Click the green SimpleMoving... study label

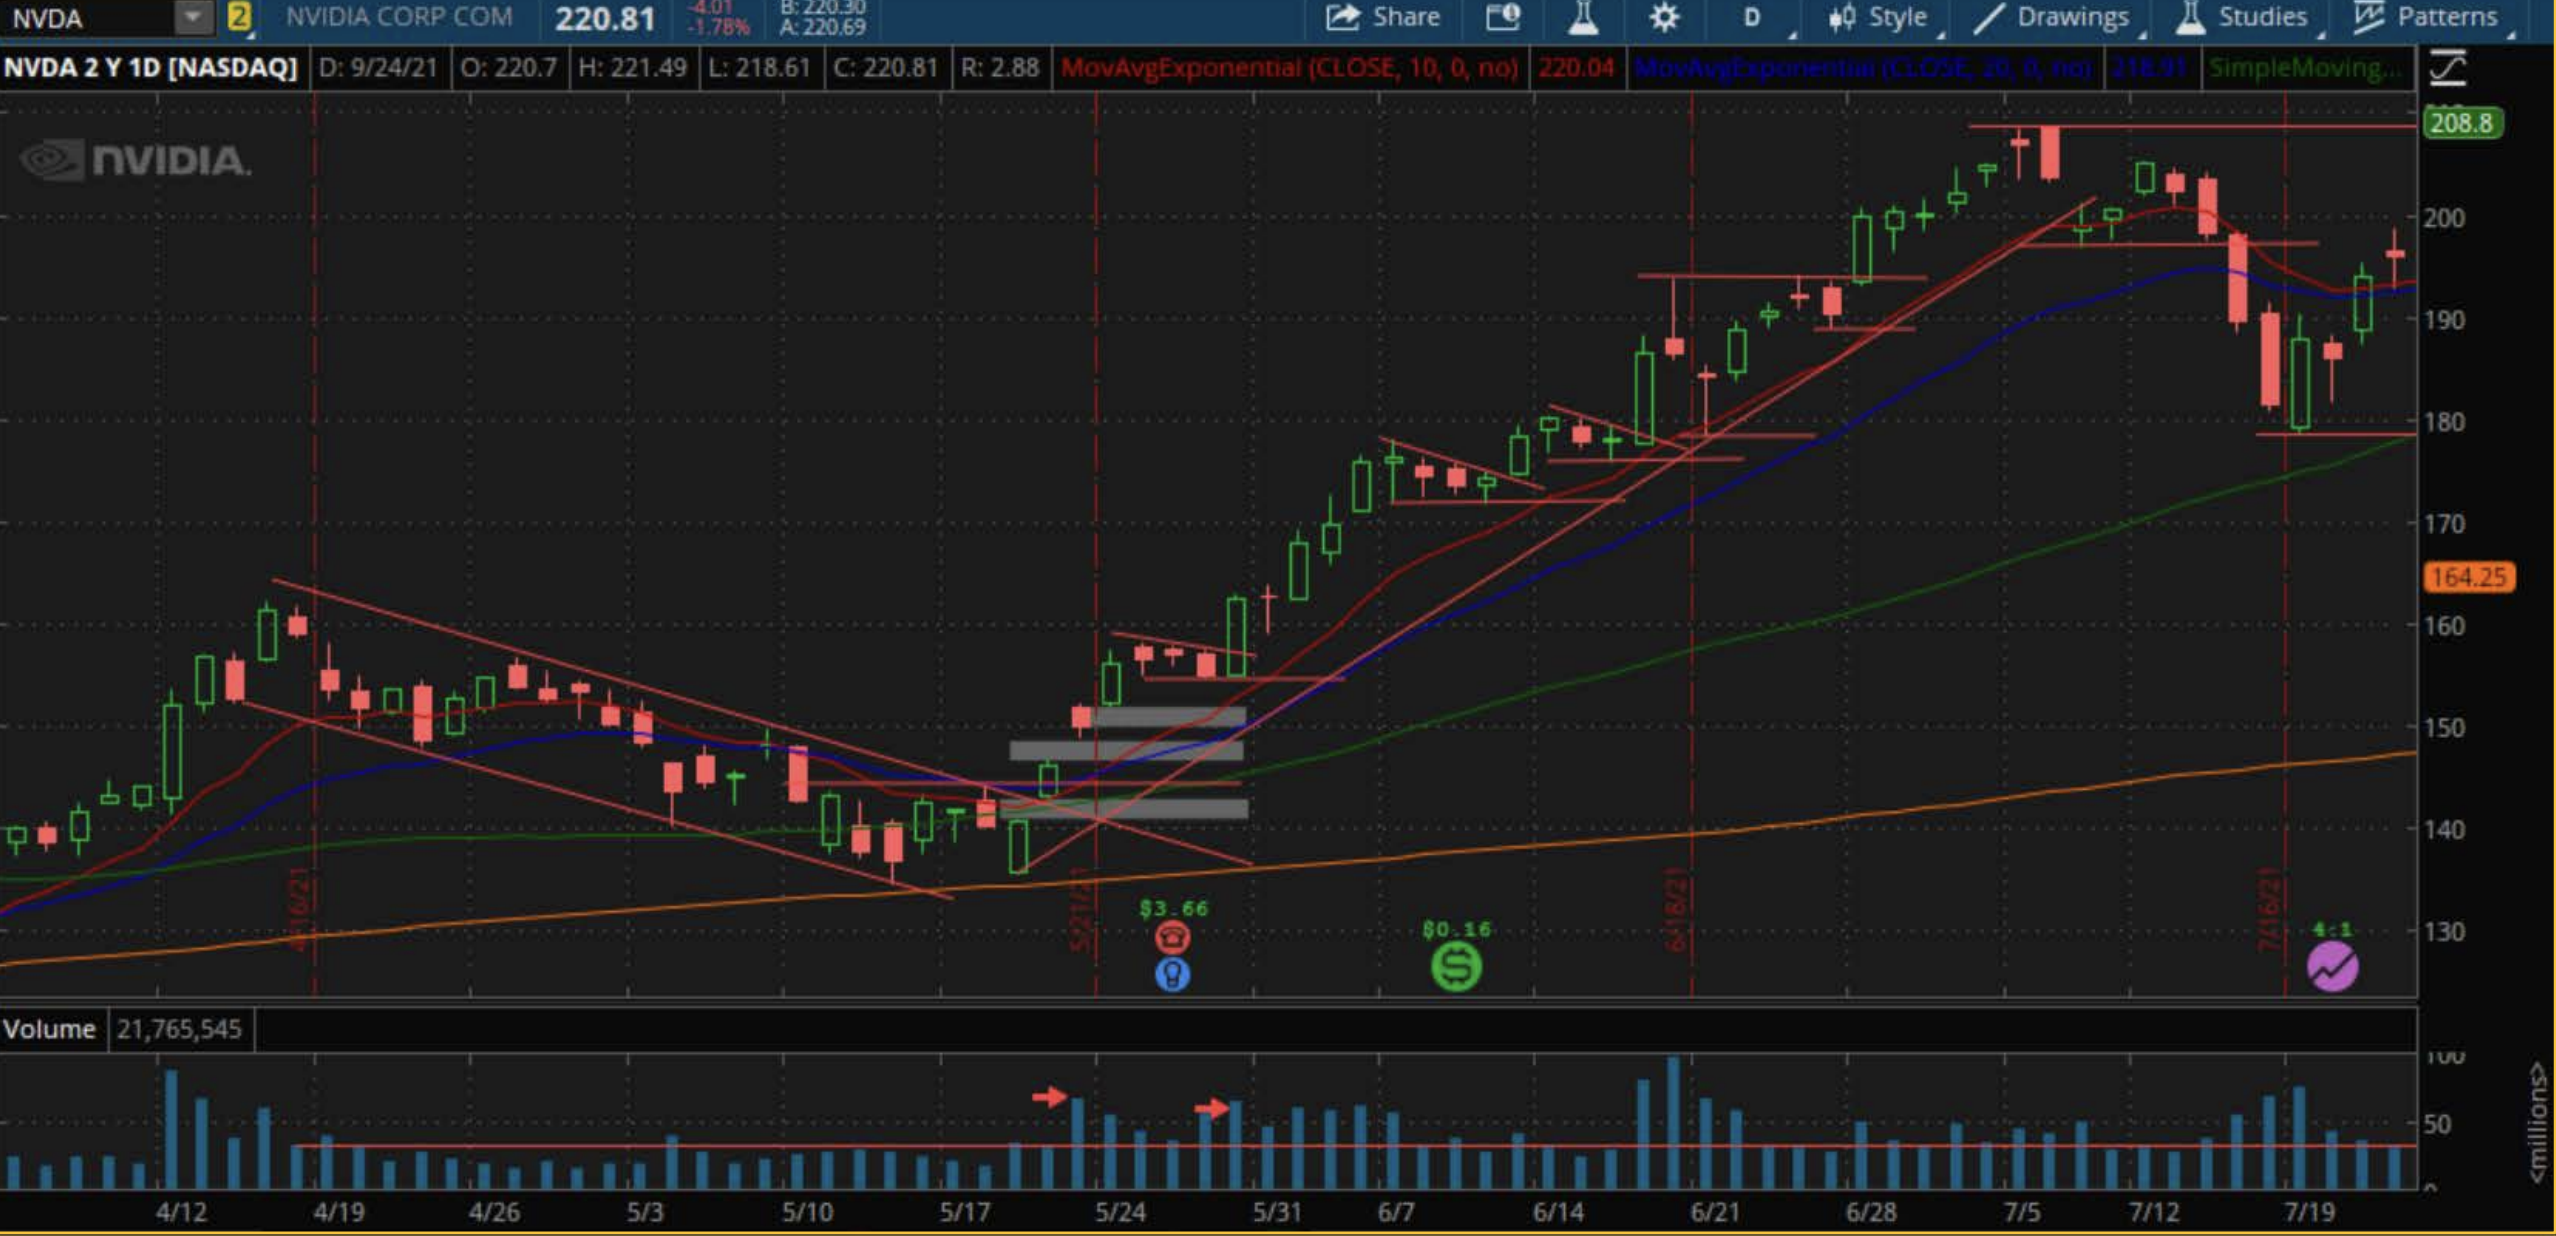coord(2305,68)
